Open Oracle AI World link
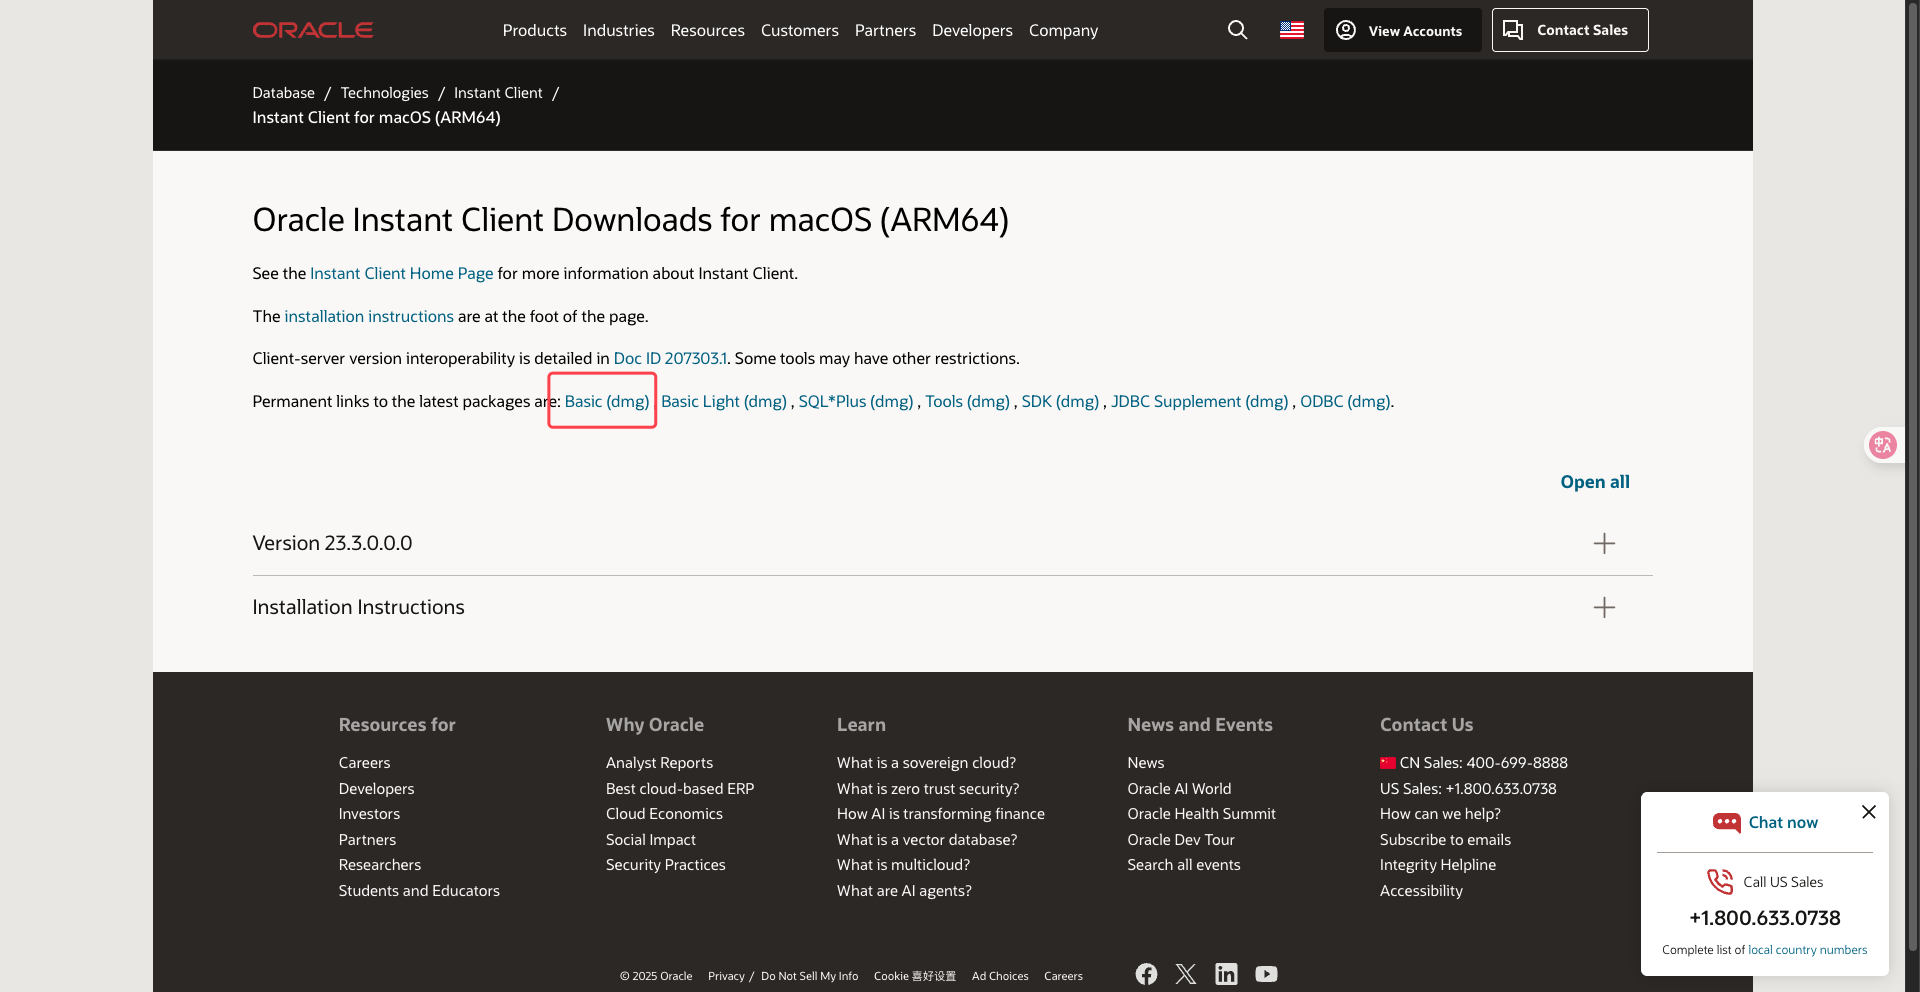This screenshot has height=992, width=1920. 1179,789
